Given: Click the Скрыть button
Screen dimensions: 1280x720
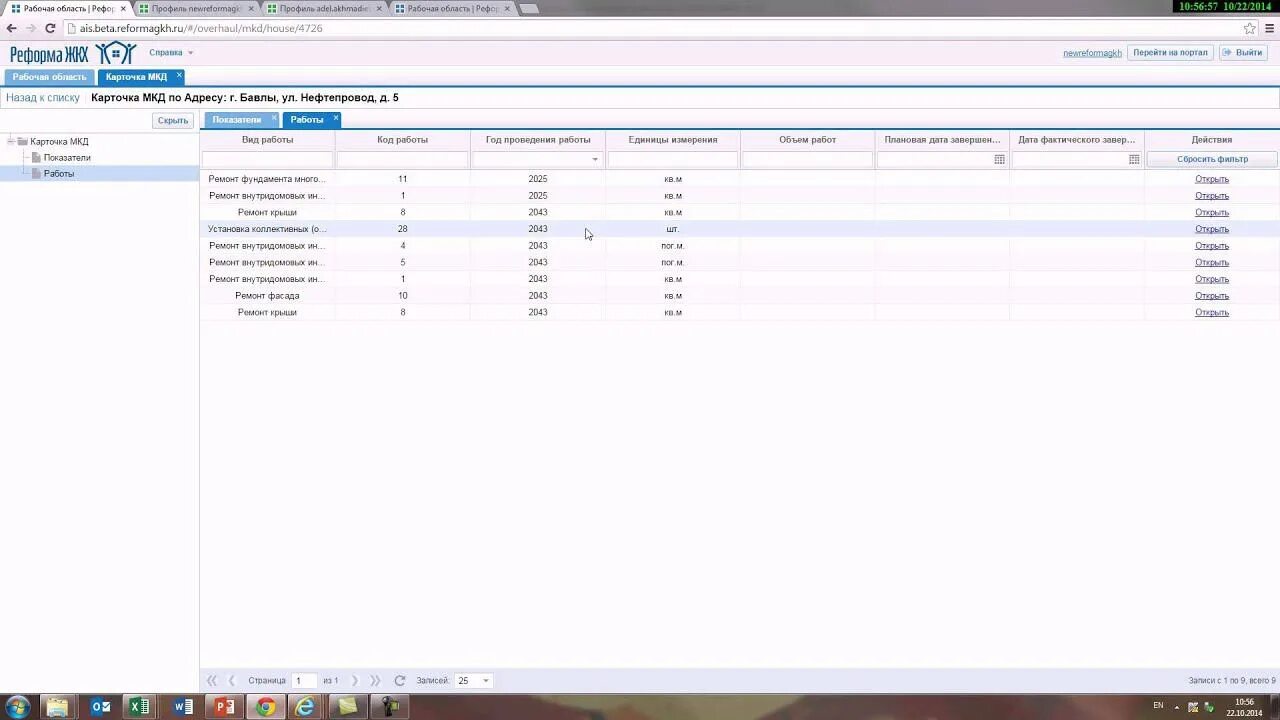Looking at the screenshot, I should [173, 120].
